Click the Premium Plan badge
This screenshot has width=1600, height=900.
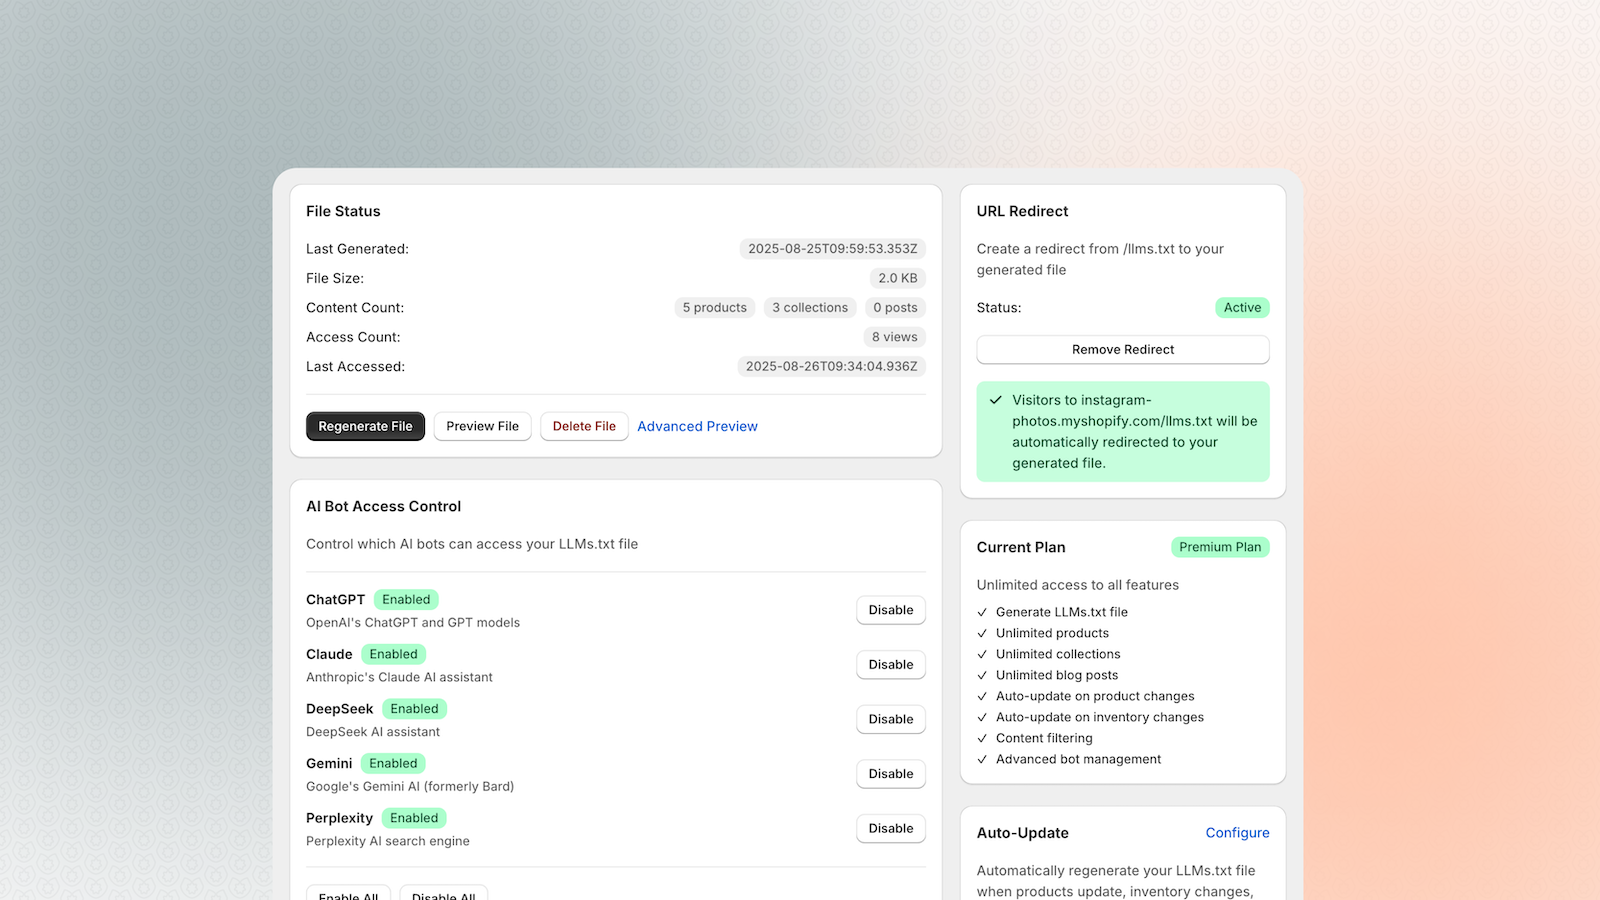click(1219, 547)
